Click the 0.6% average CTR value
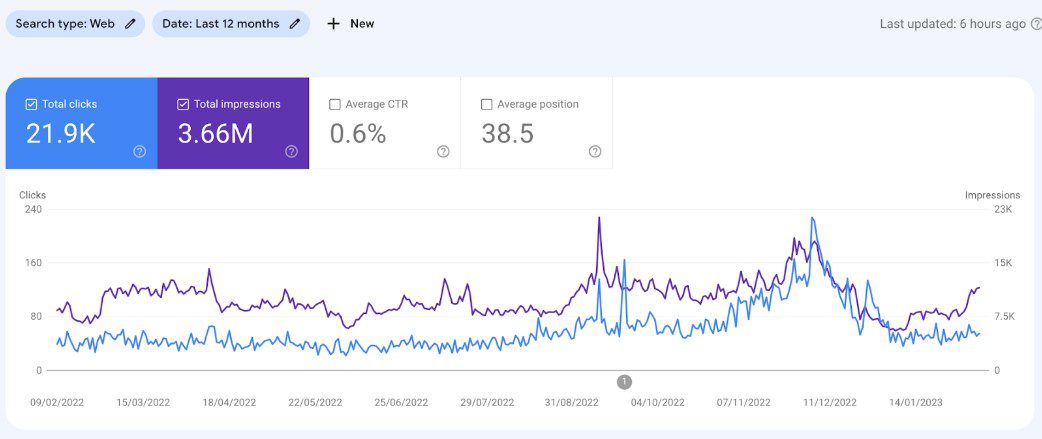Image resolution: width=1042 pixels, height=439 pixels. pos(358,134)
